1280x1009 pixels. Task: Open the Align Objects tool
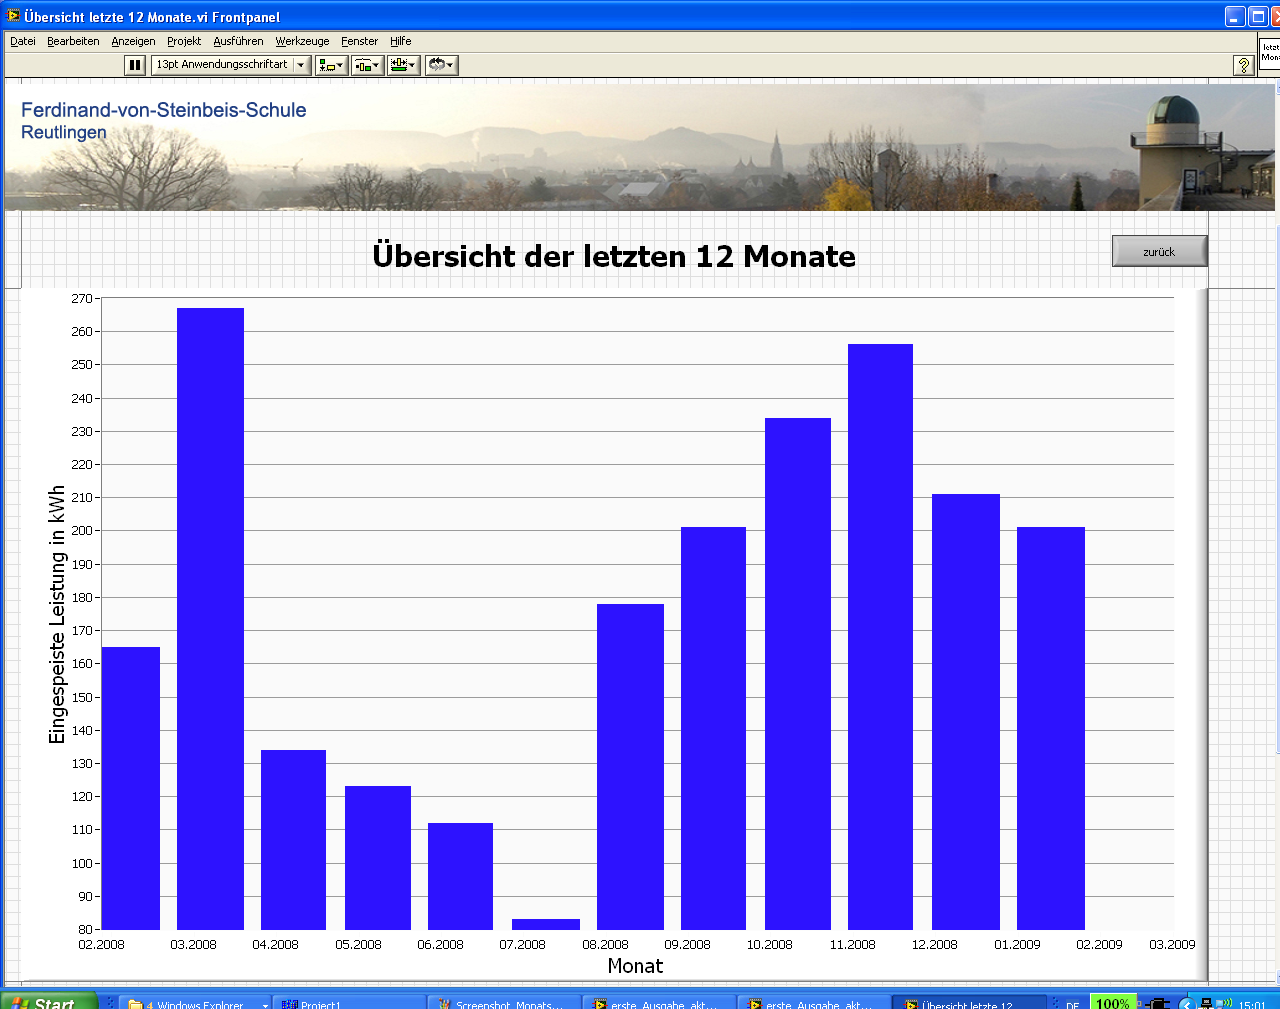tap(331, 65)
